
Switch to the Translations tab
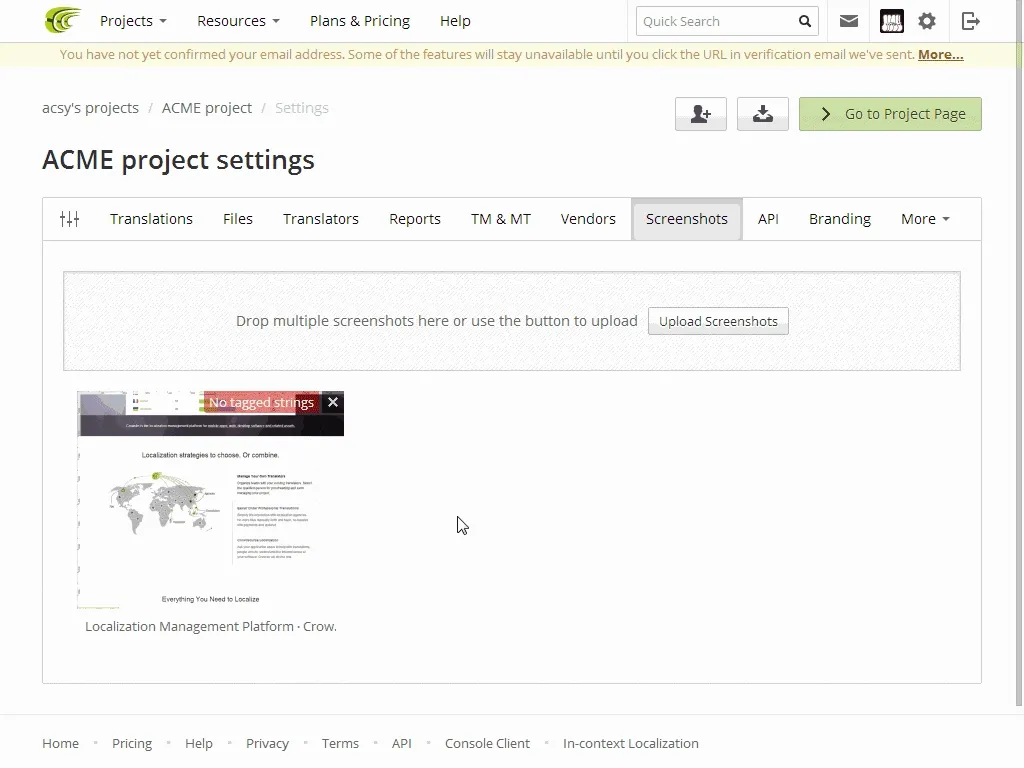click(x=151, y=219)
